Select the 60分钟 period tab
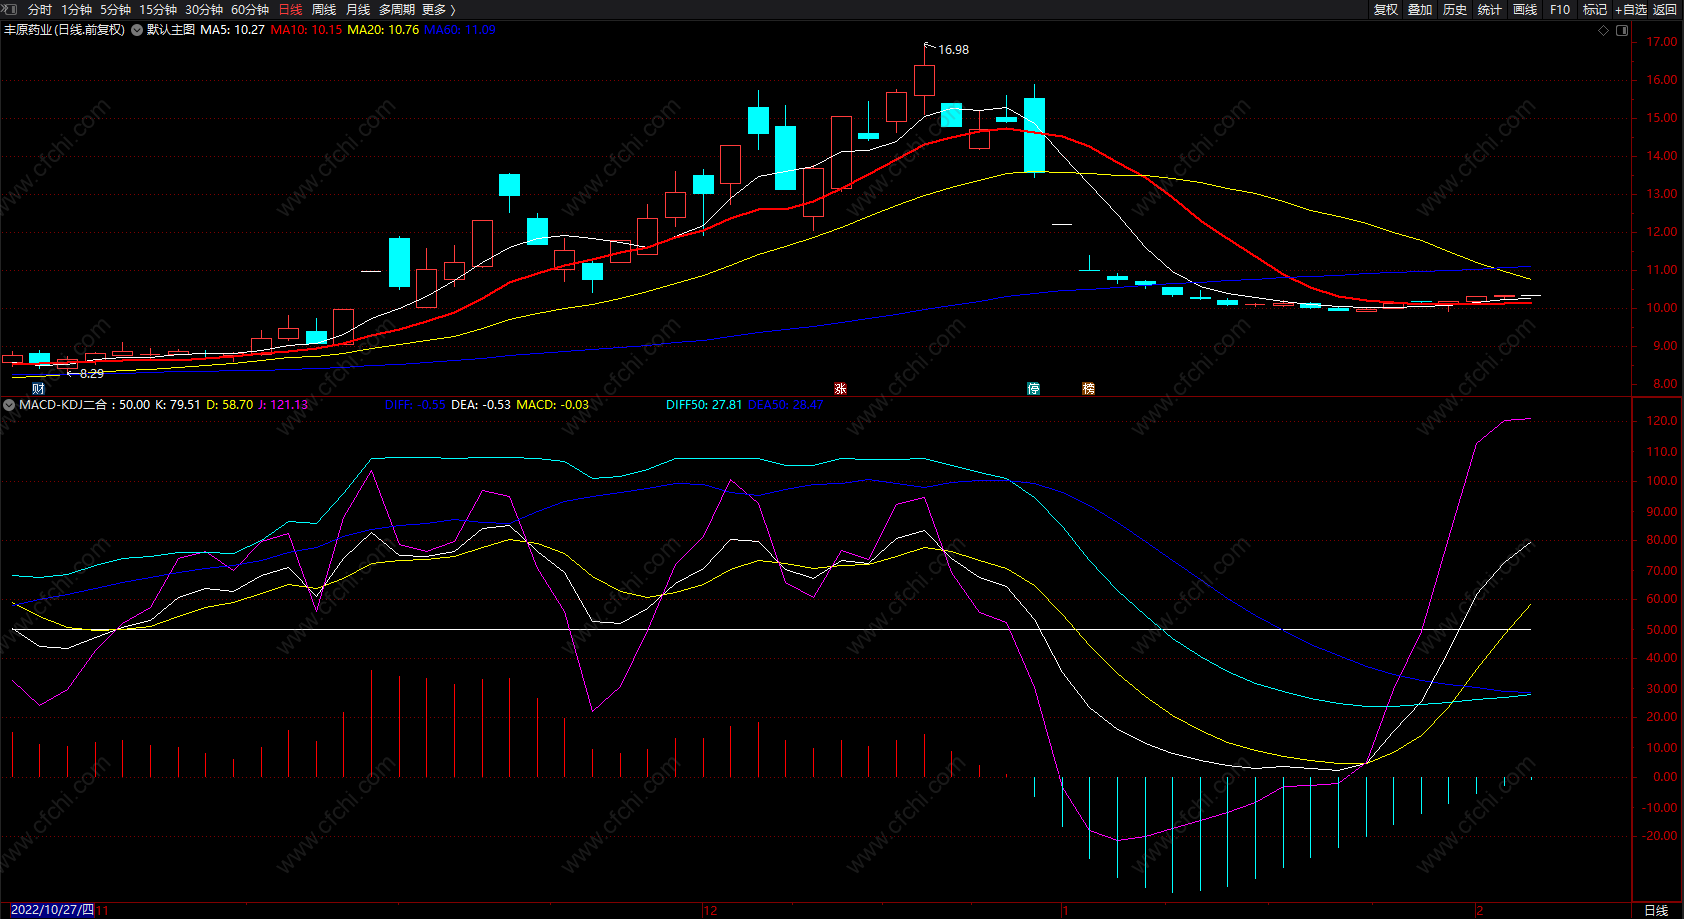 click(x=250, y=9)
